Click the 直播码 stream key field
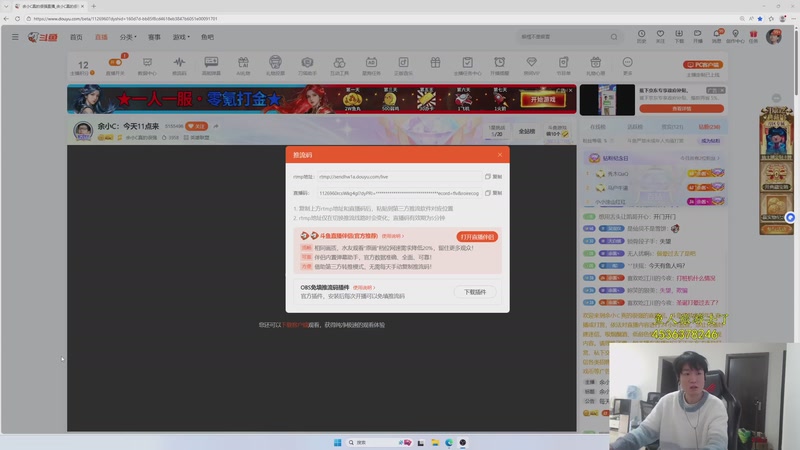The image size is (800, 450). 399,193
